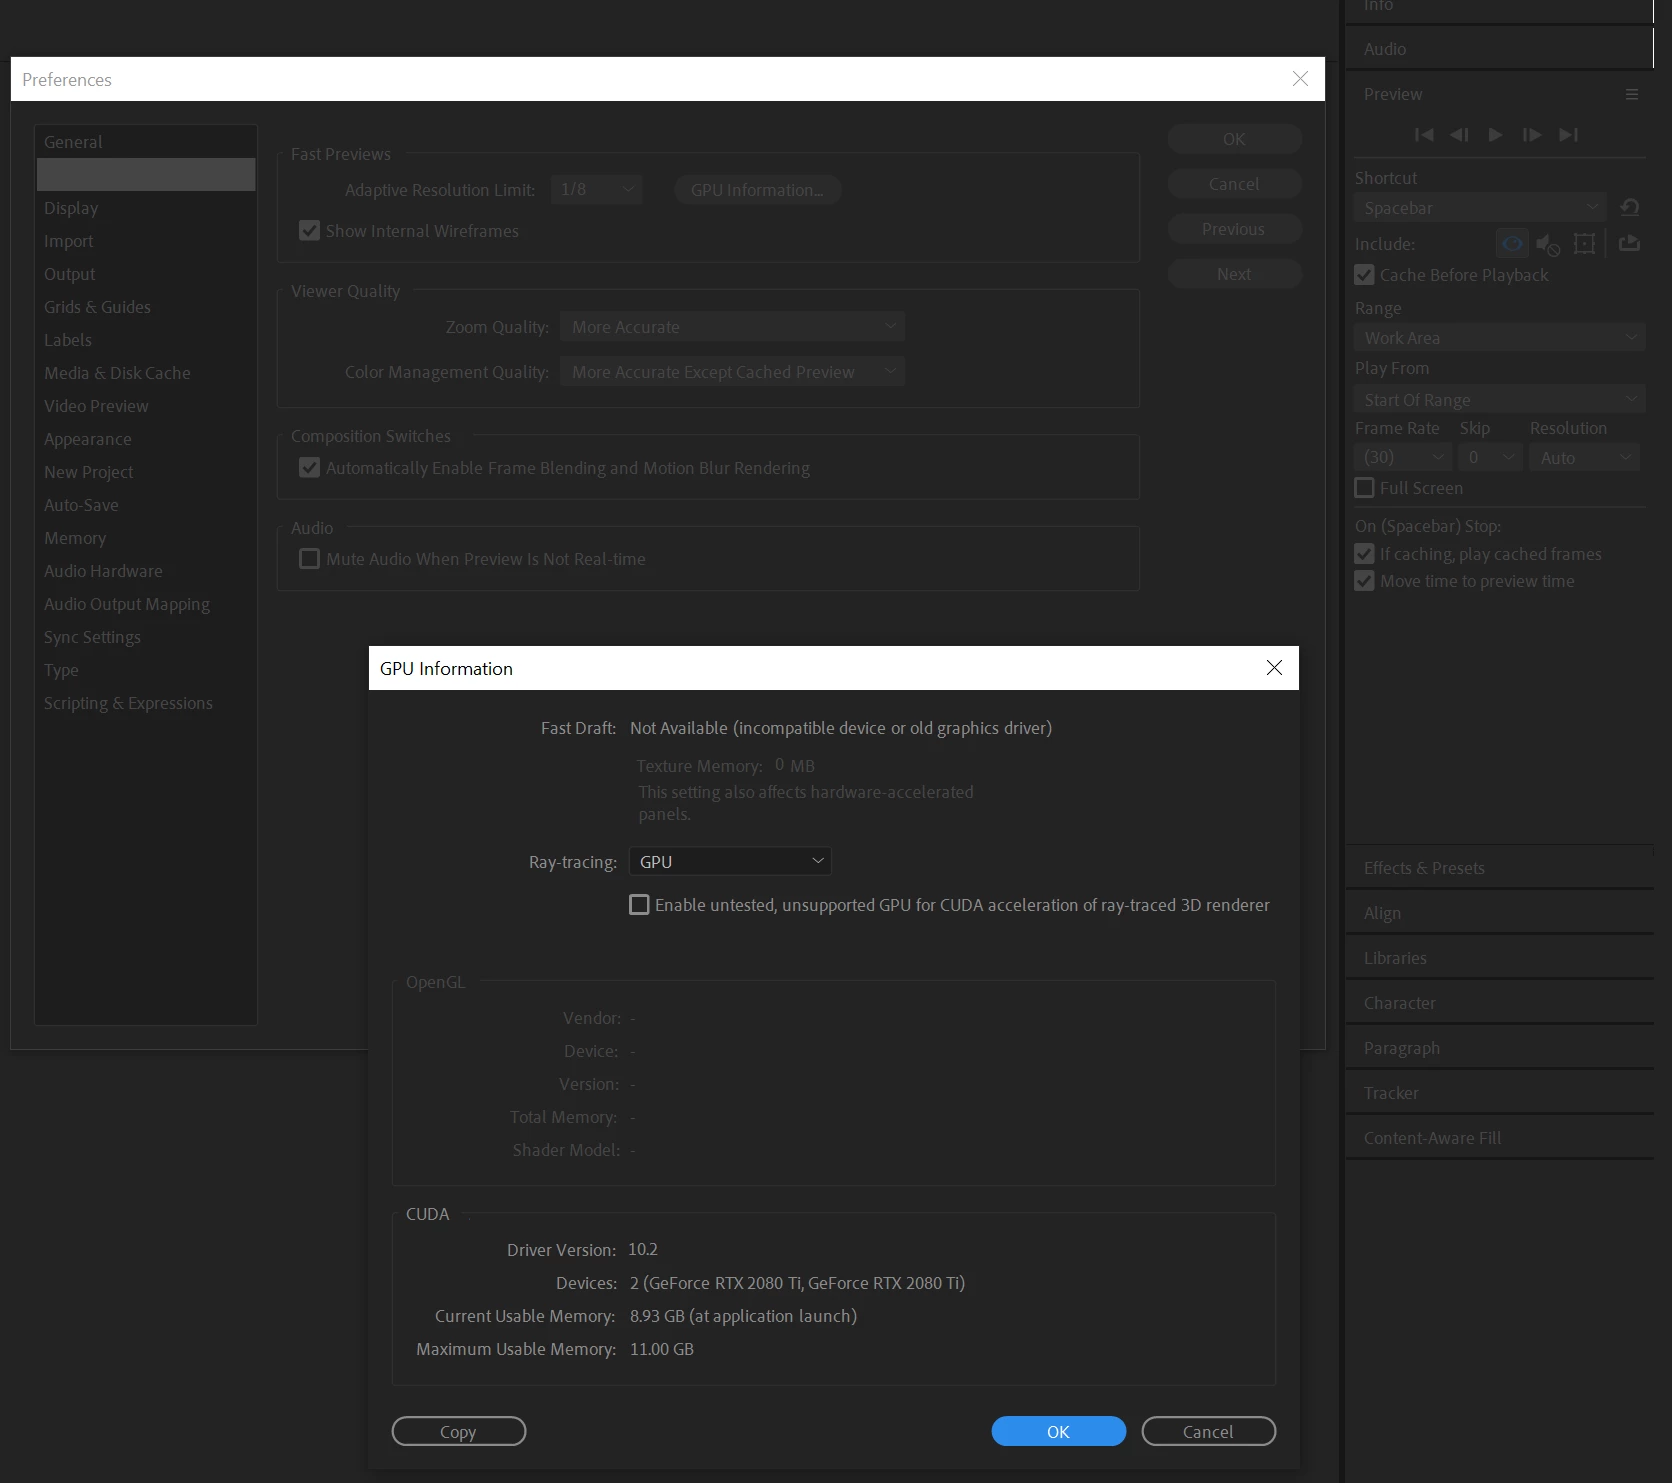1672x1483 pixels.
Task: Close the Preferences window
Action: (1300, 78)
